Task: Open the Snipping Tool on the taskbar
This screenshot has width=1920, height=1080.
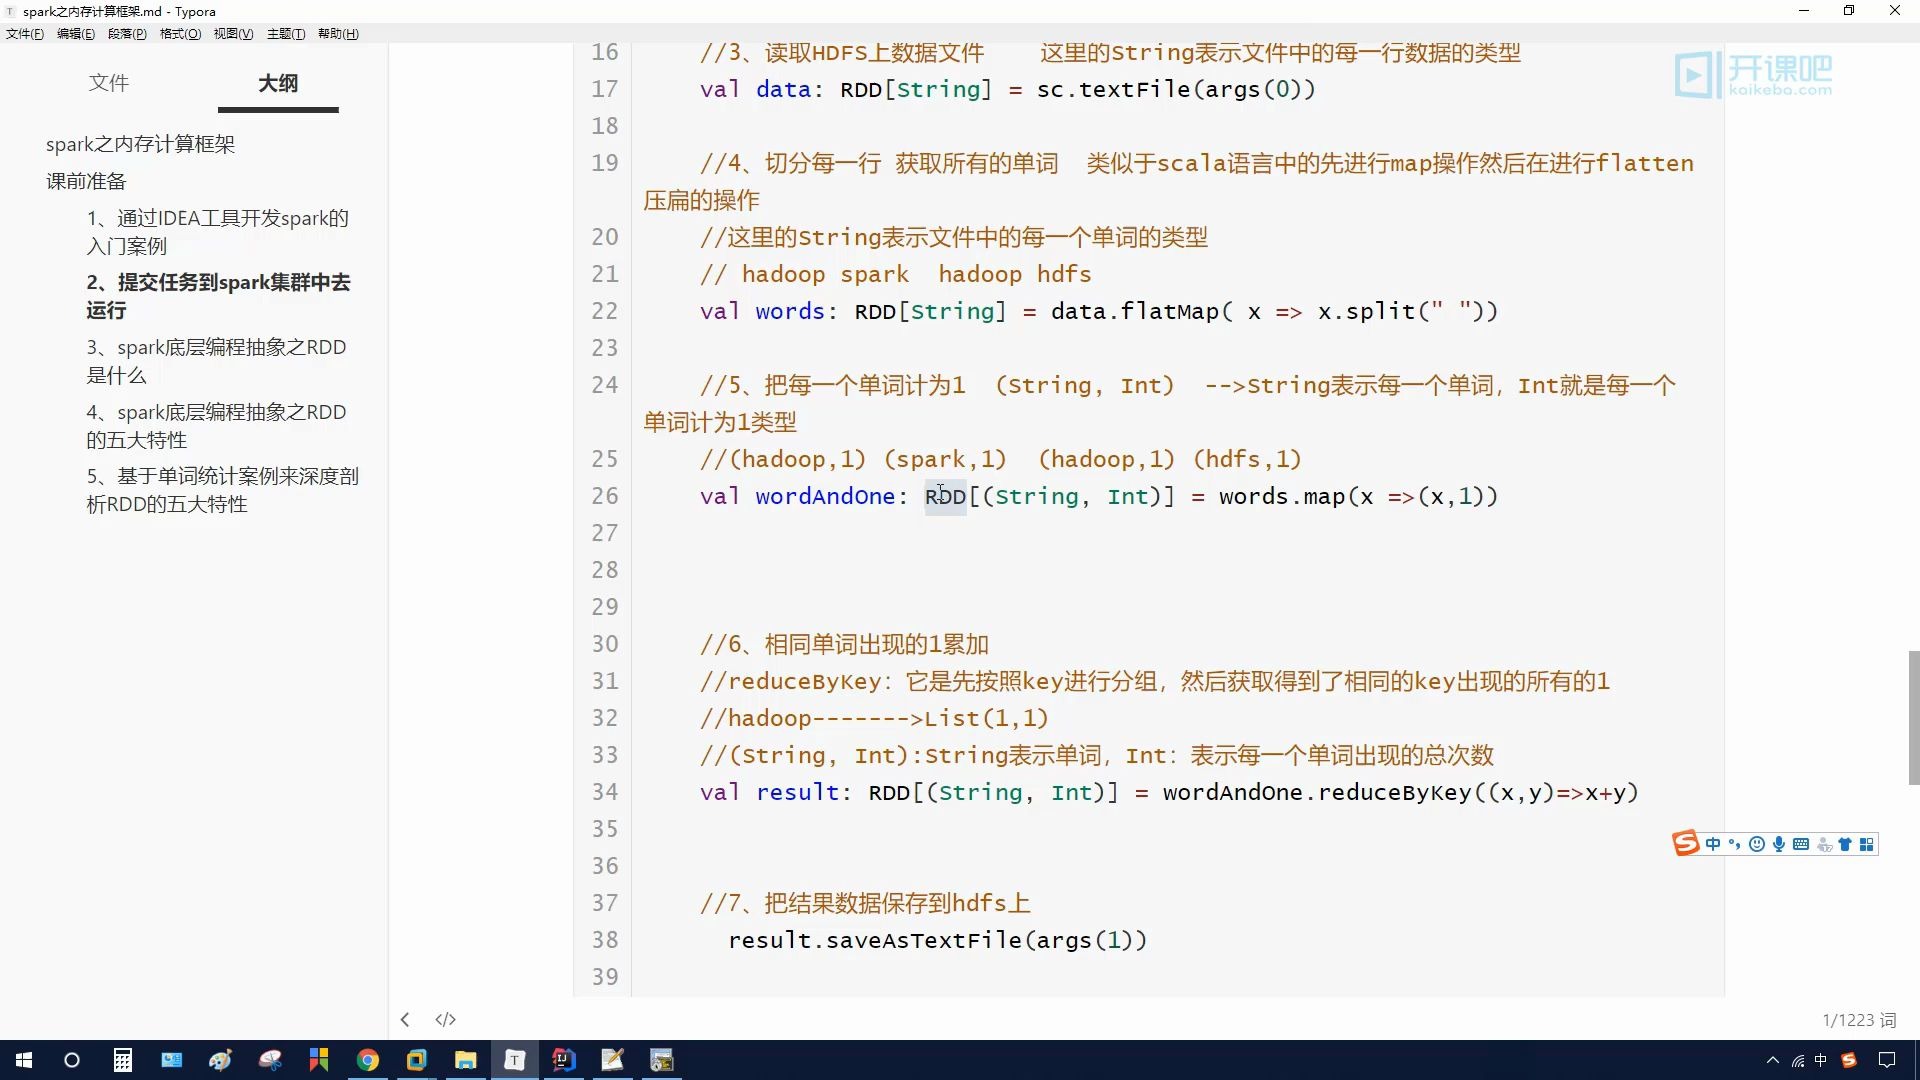Action: (270, 1060)
